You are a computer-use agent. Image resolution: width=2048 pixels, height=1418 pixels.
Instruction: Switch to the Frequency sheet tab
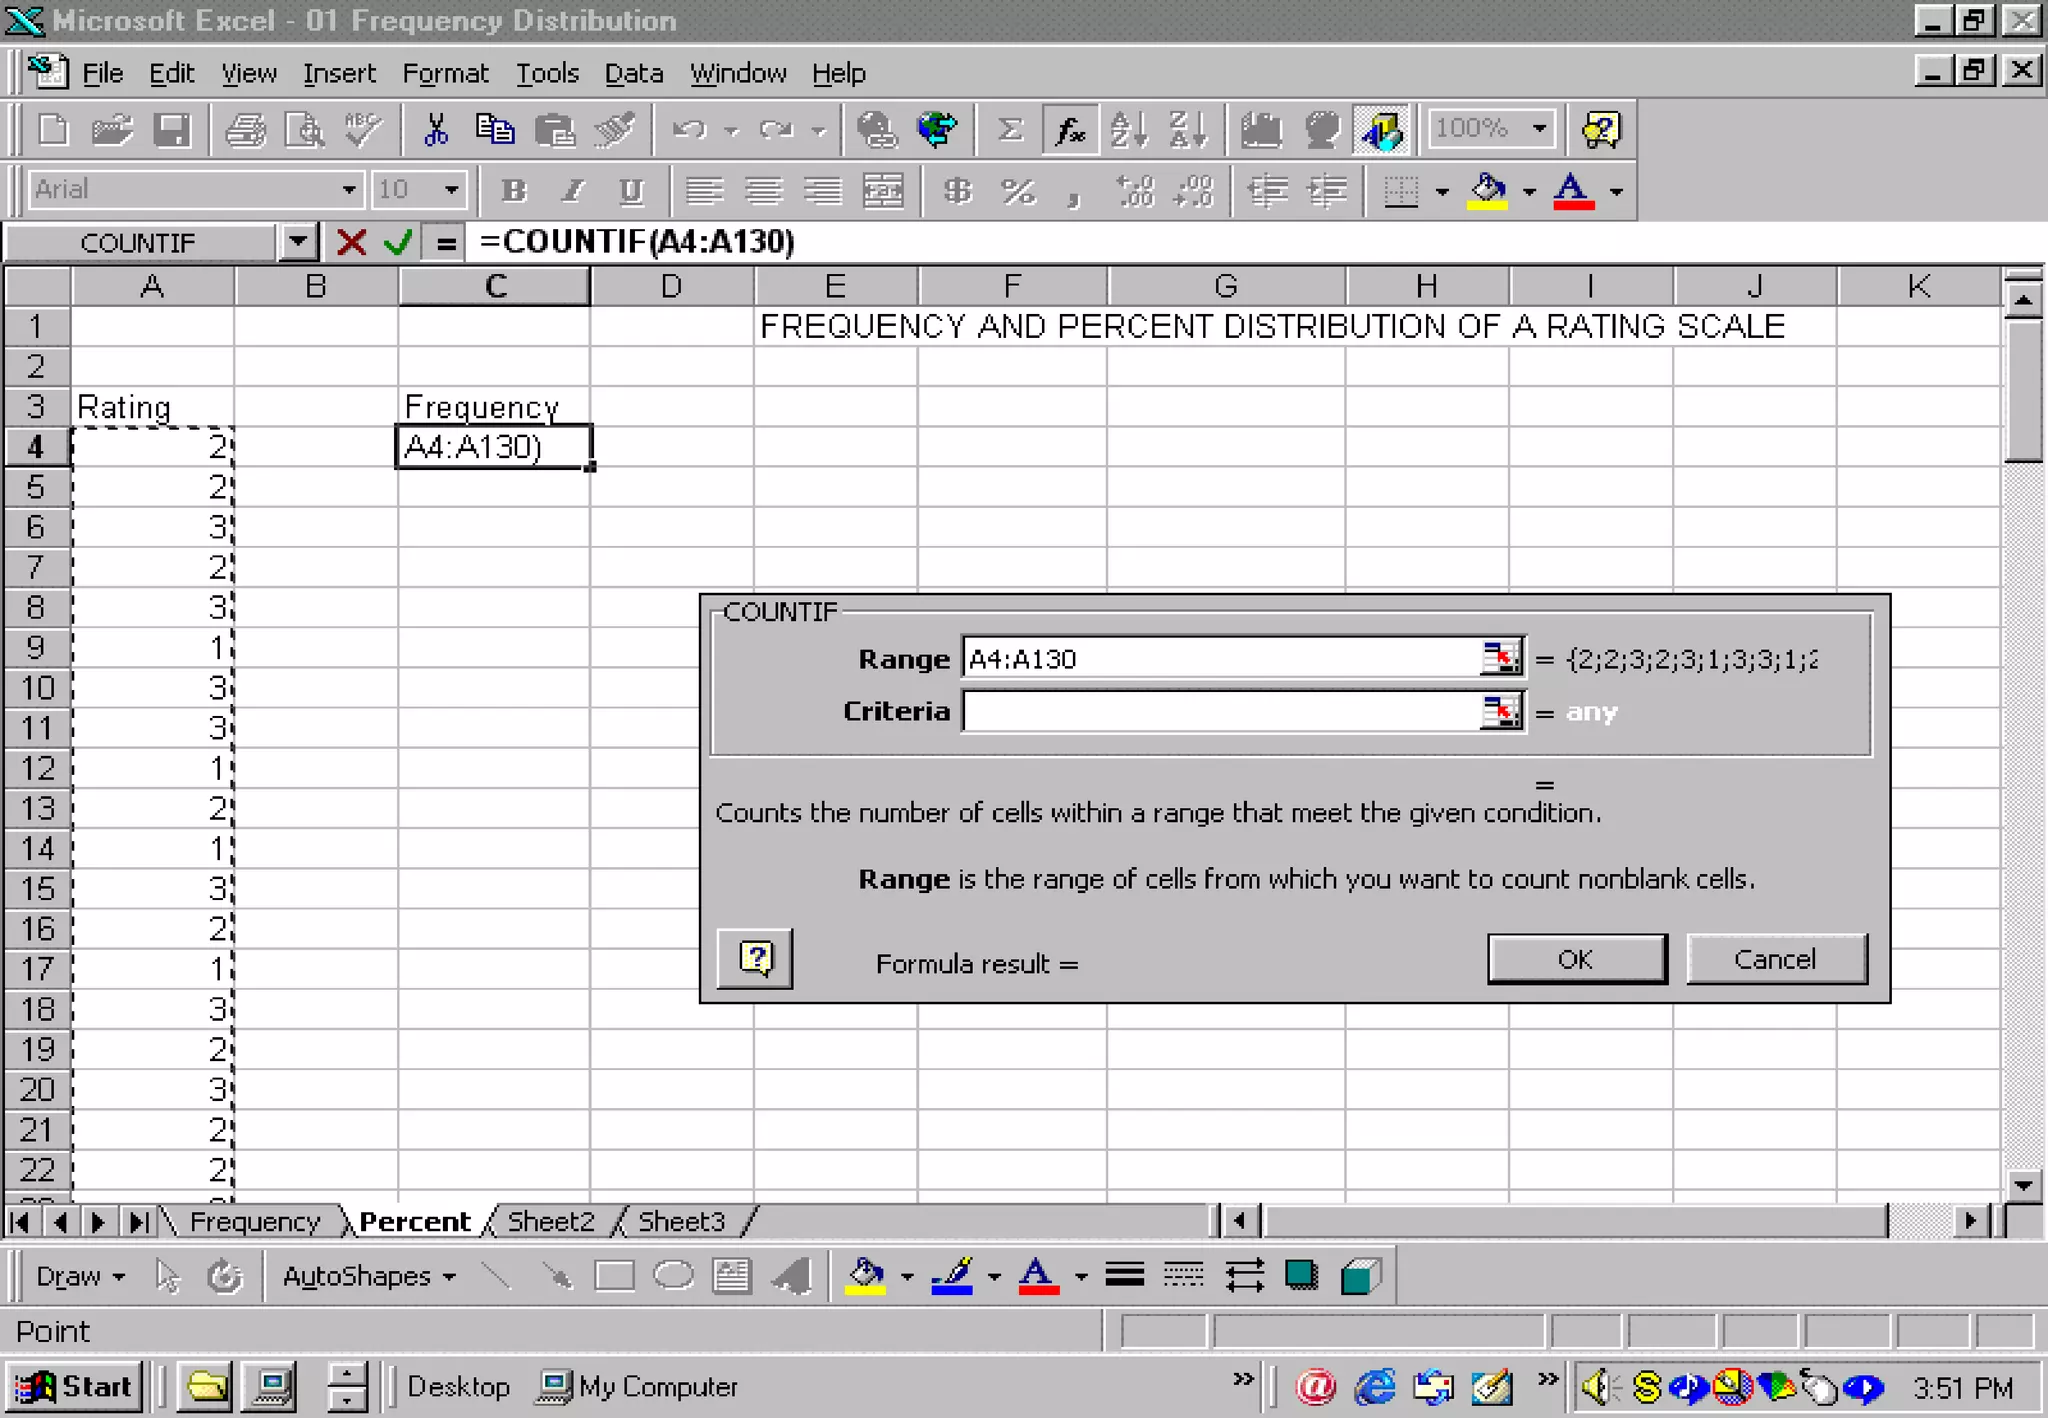point(254,1221)
